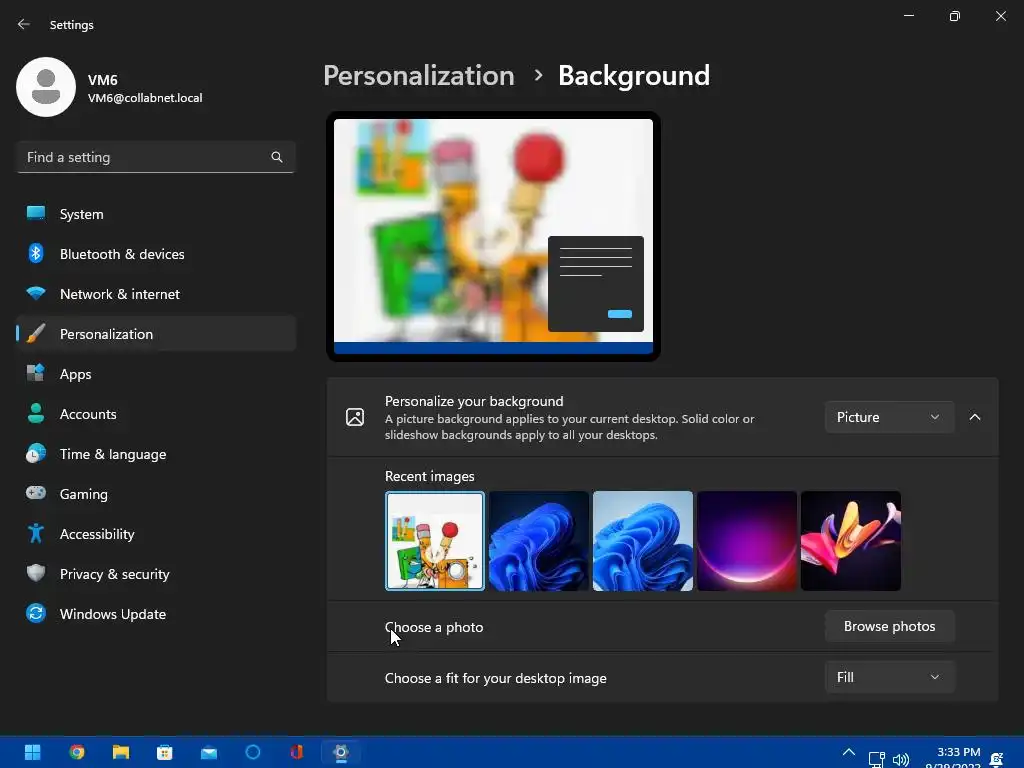Click the picture icon beside Personalize your background
Image resolution: width=1024 pixels, height=768 pixels.
(355, 417)
